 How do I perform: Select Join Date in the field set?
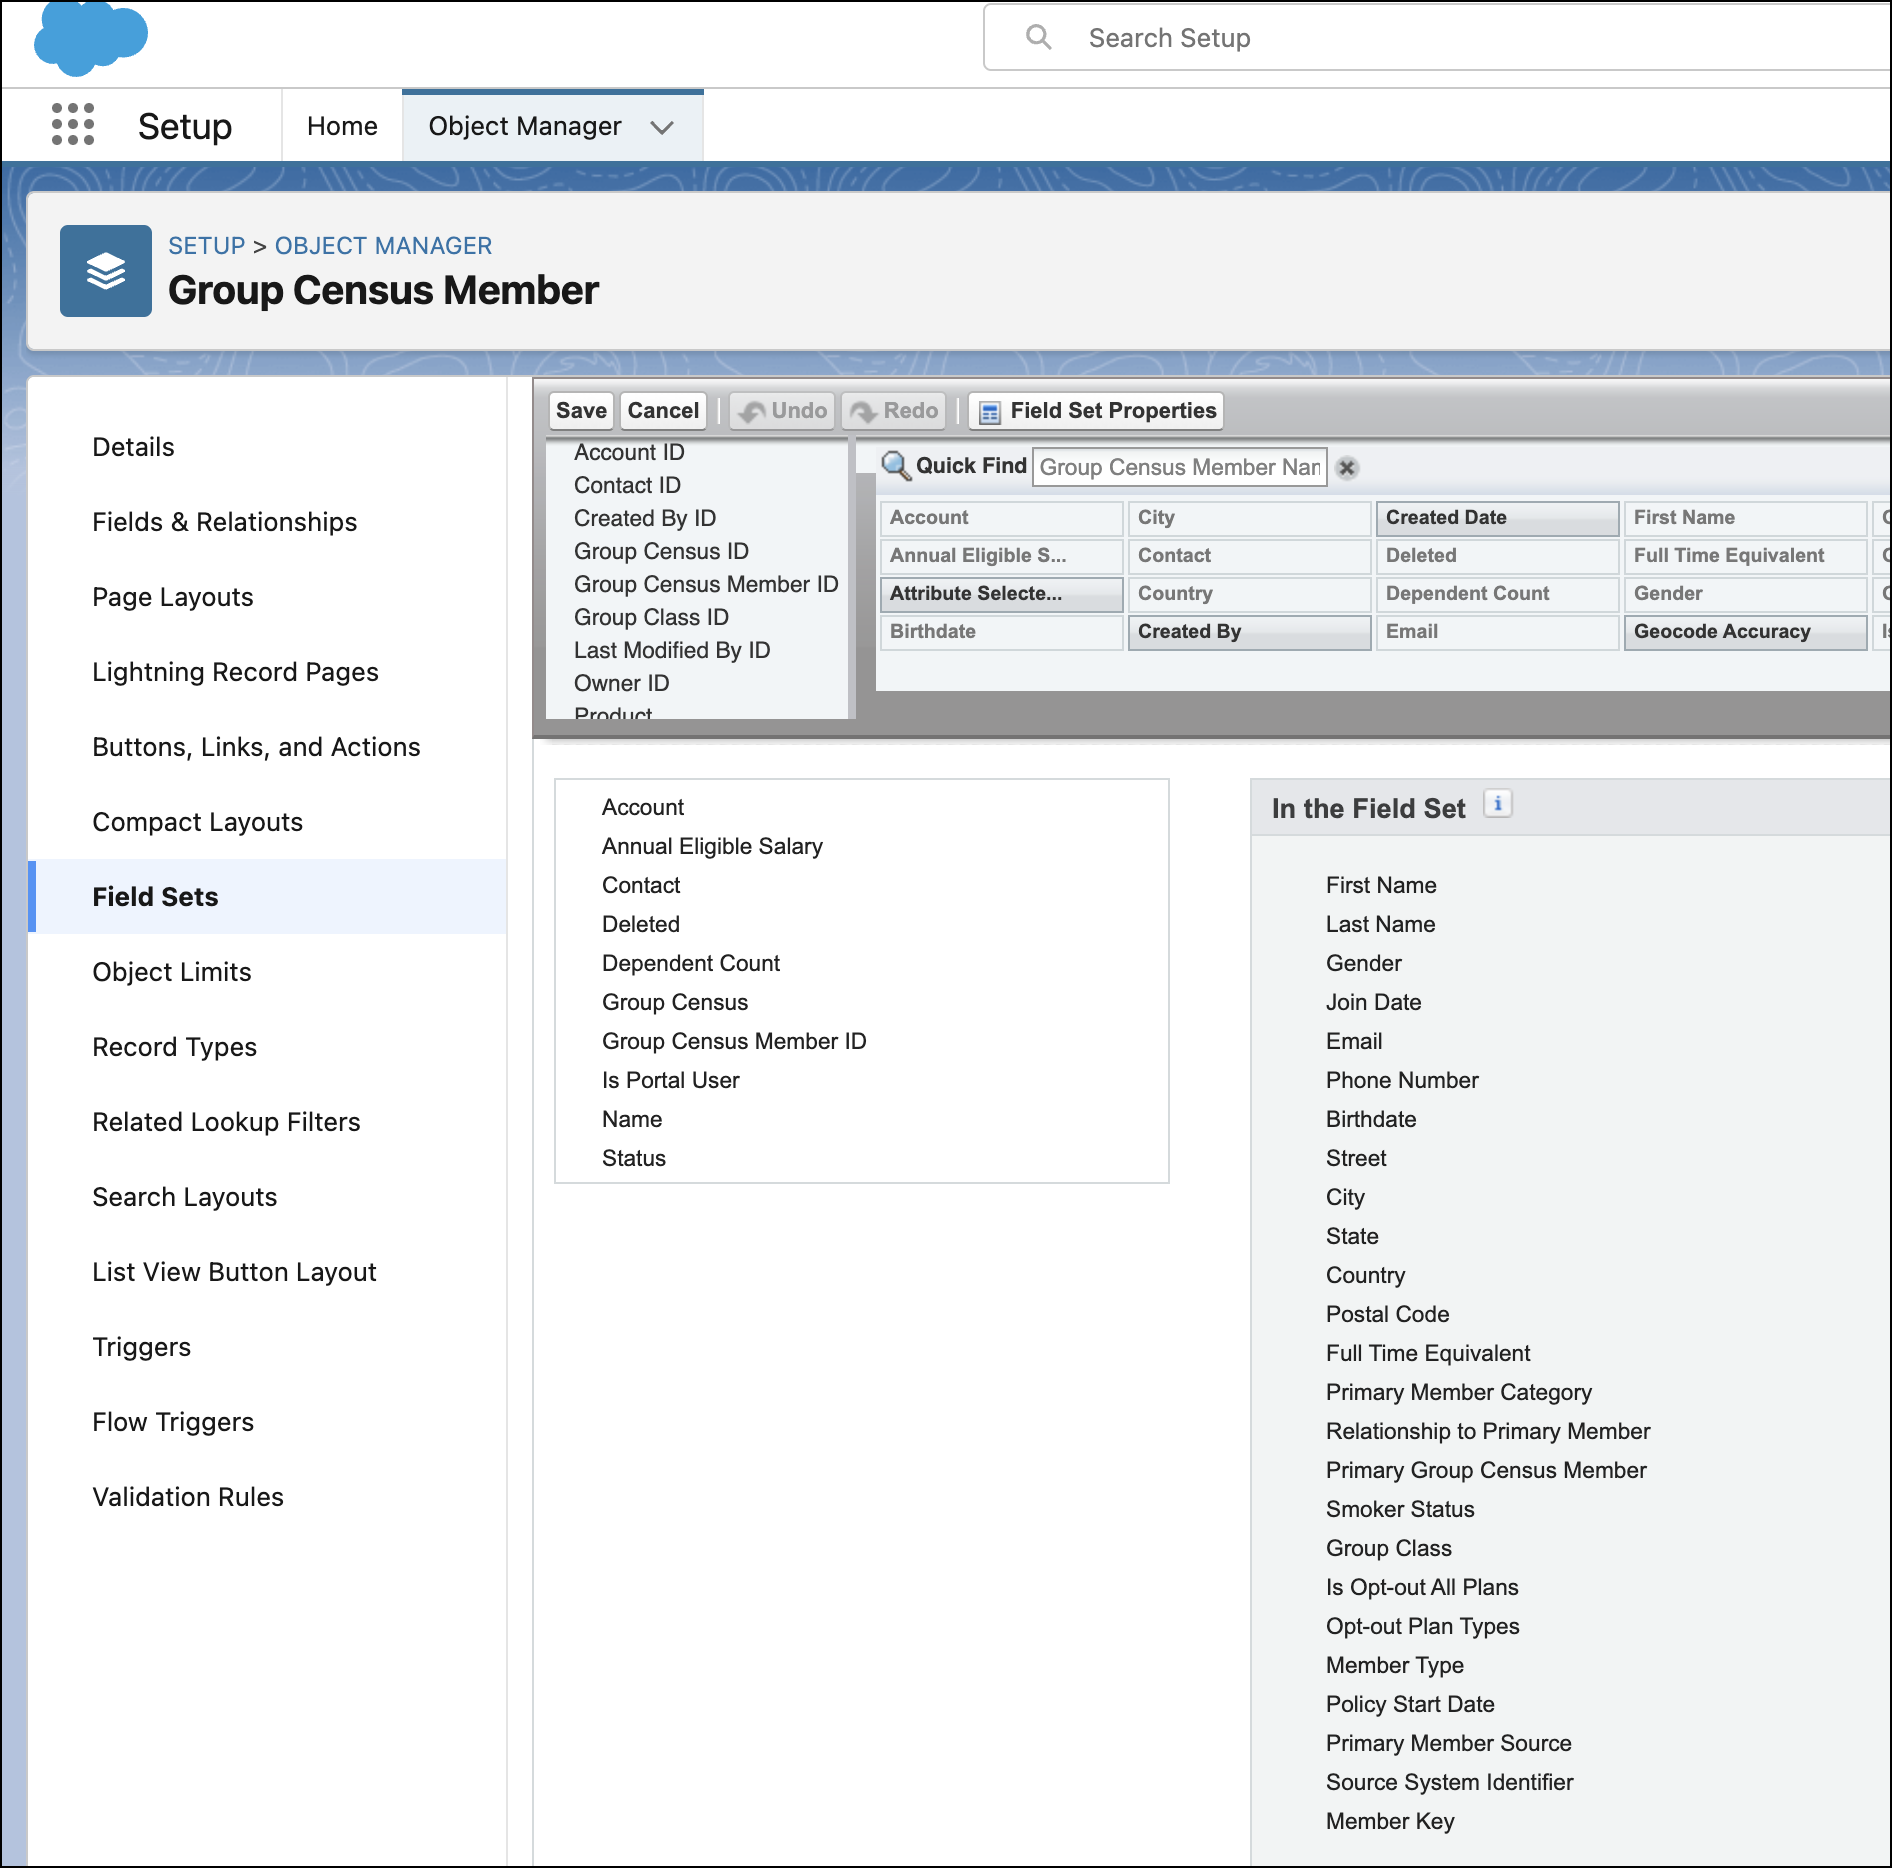1373,1002
